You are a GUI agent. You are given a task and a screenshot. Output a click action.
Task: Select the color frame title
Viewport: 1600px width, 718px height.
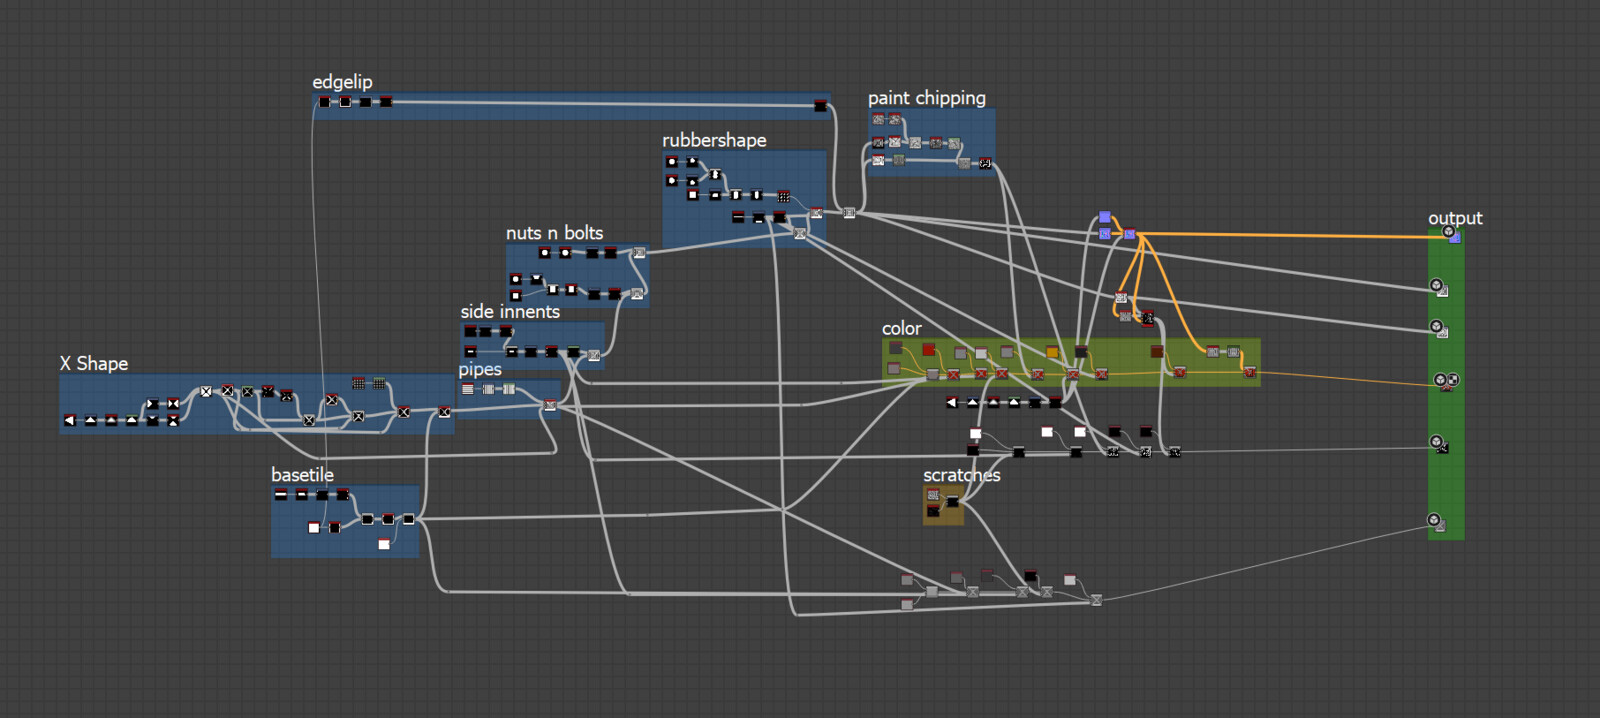click(901, 328)
